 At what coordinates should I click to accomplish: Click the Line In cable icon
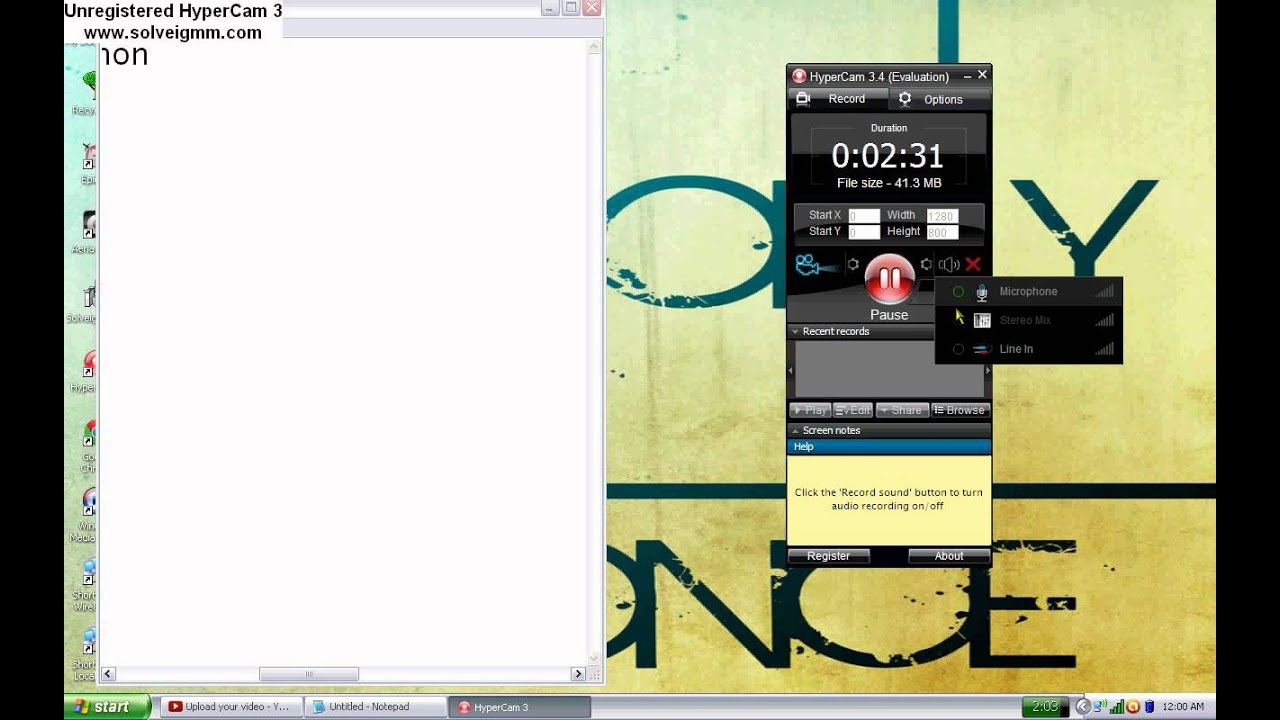982,349
